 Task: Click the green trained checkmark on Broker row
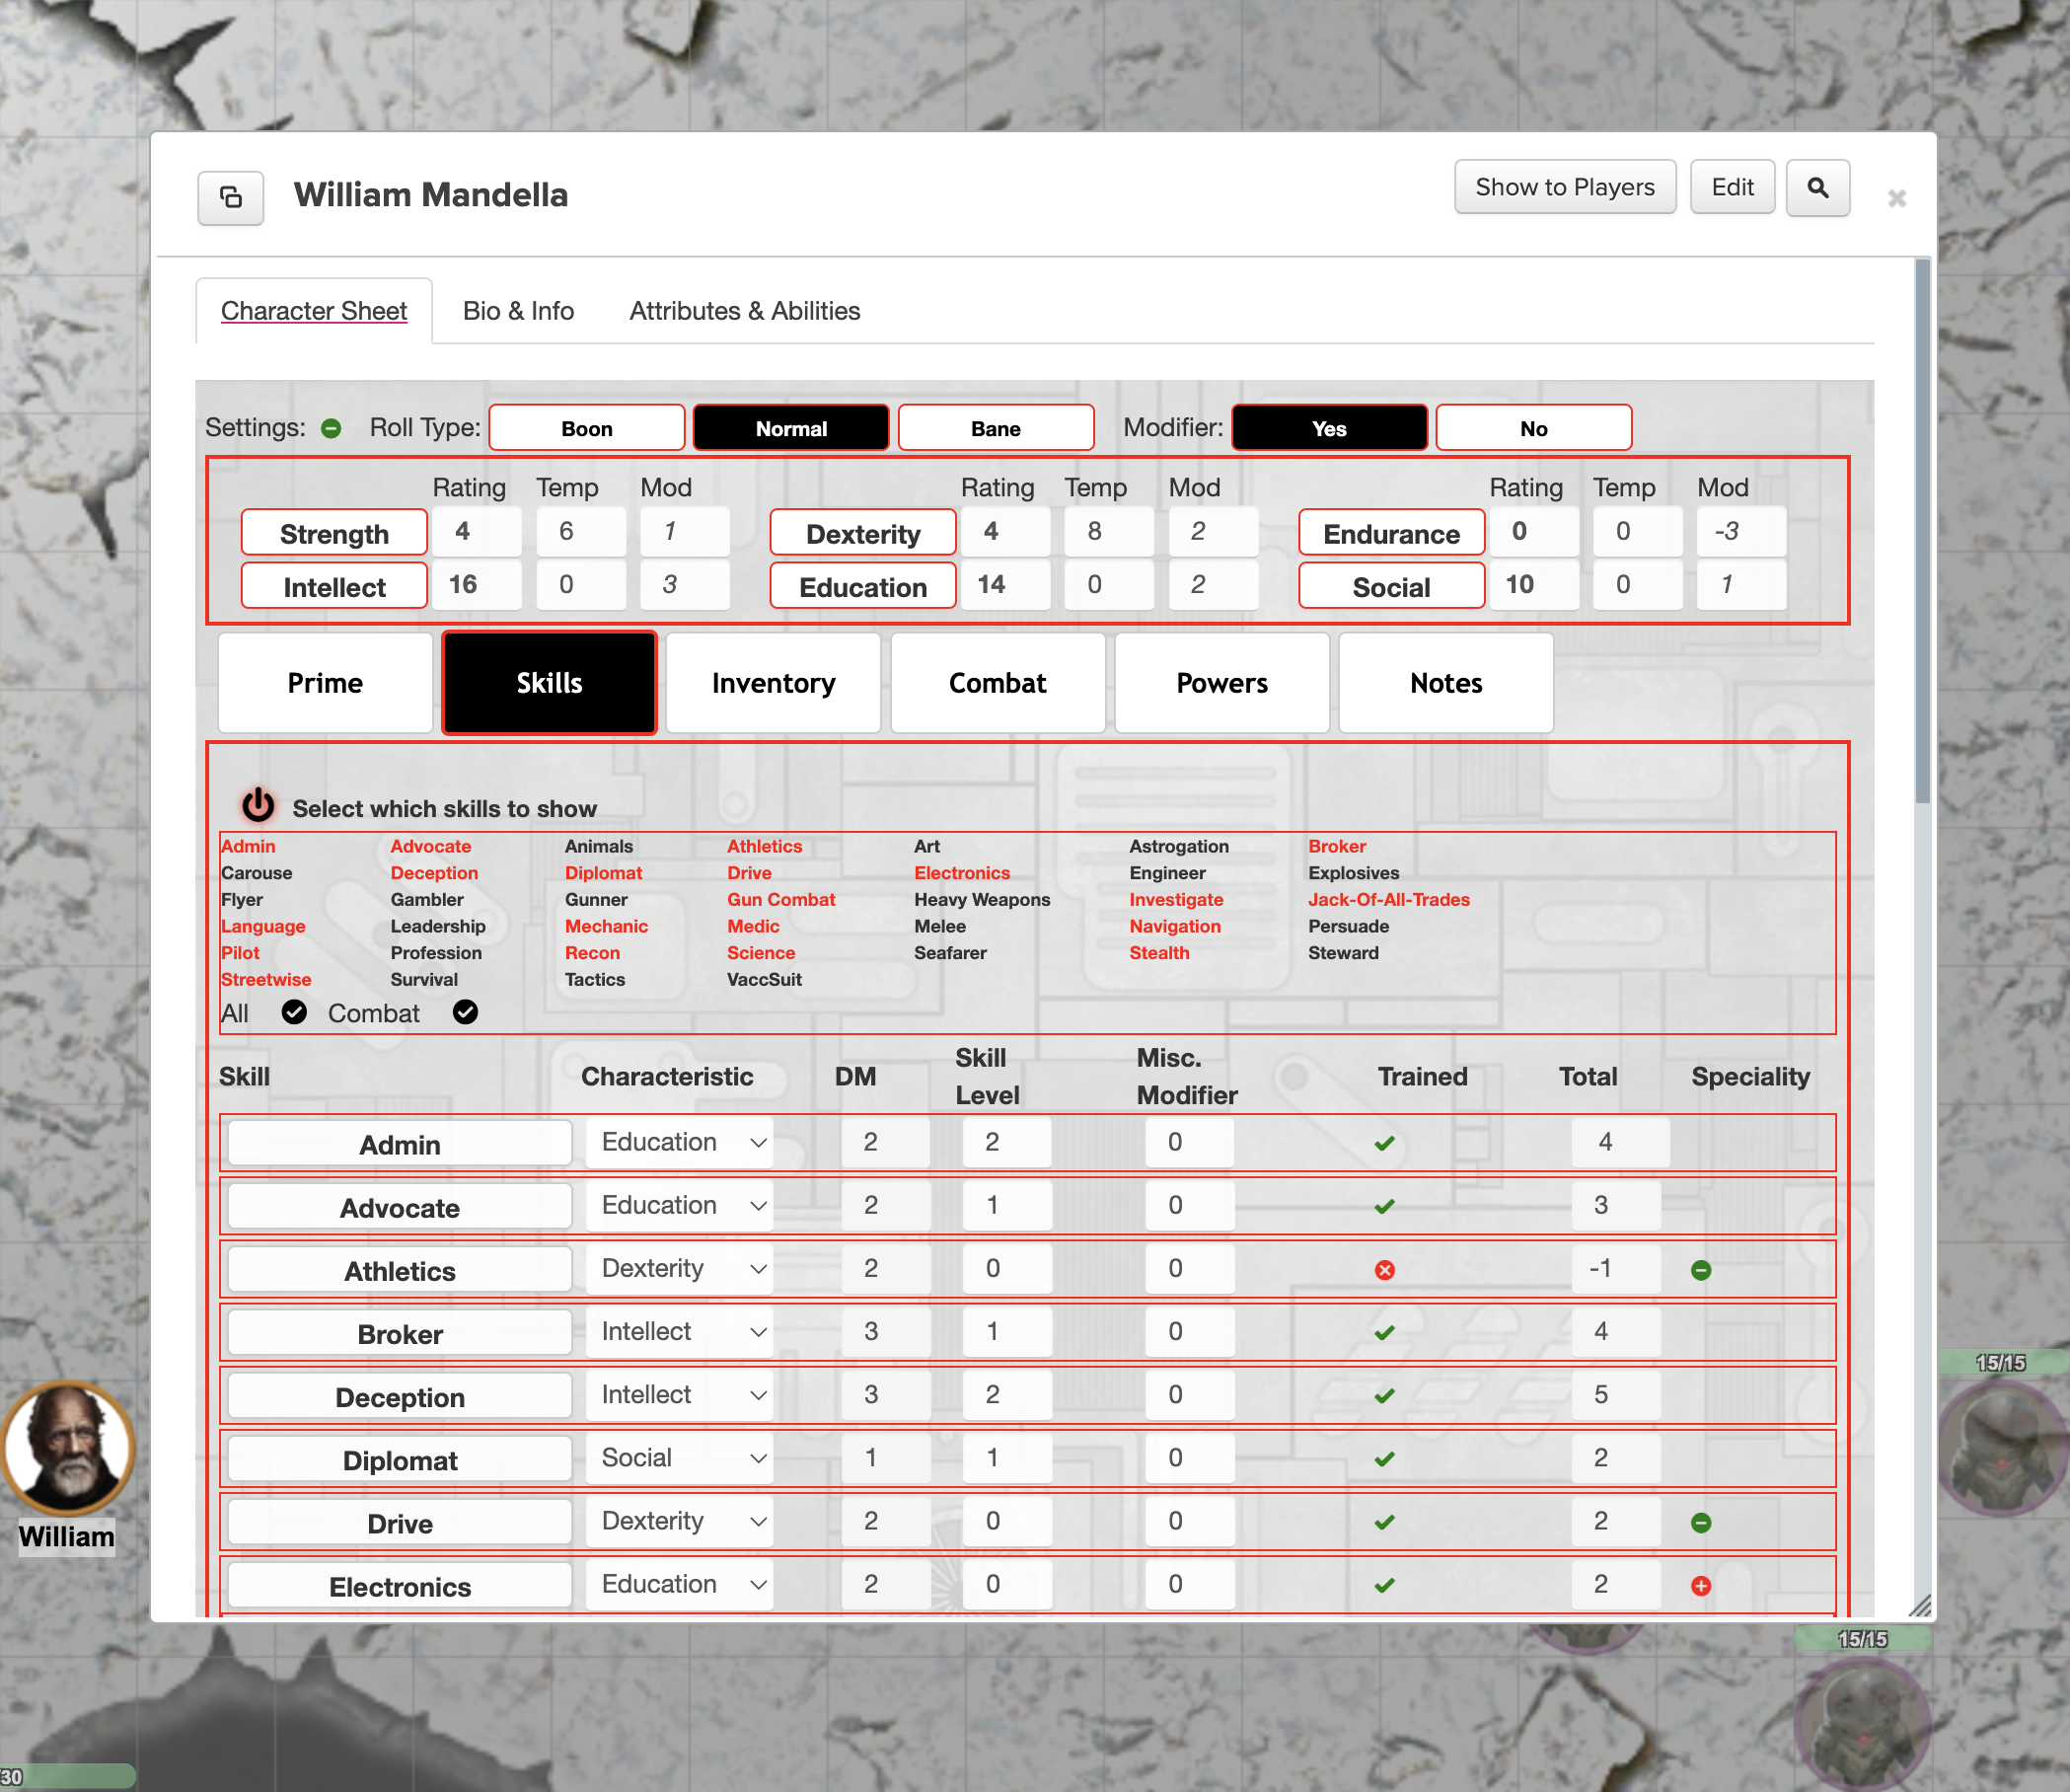[x=1384, y=1332]
